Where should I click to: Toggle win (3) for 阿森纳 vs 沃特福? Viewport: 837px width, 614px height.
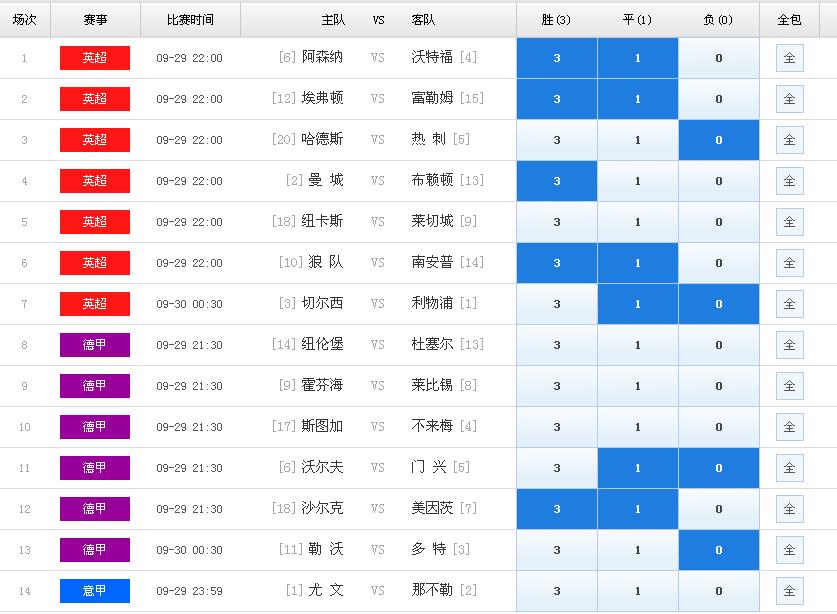[557, 58]
